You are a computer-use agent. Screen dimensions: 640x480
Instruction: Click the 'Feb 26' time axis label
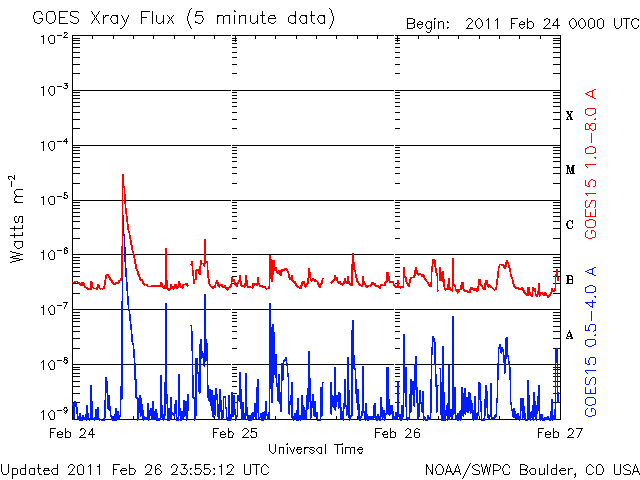tap(397, 434)
